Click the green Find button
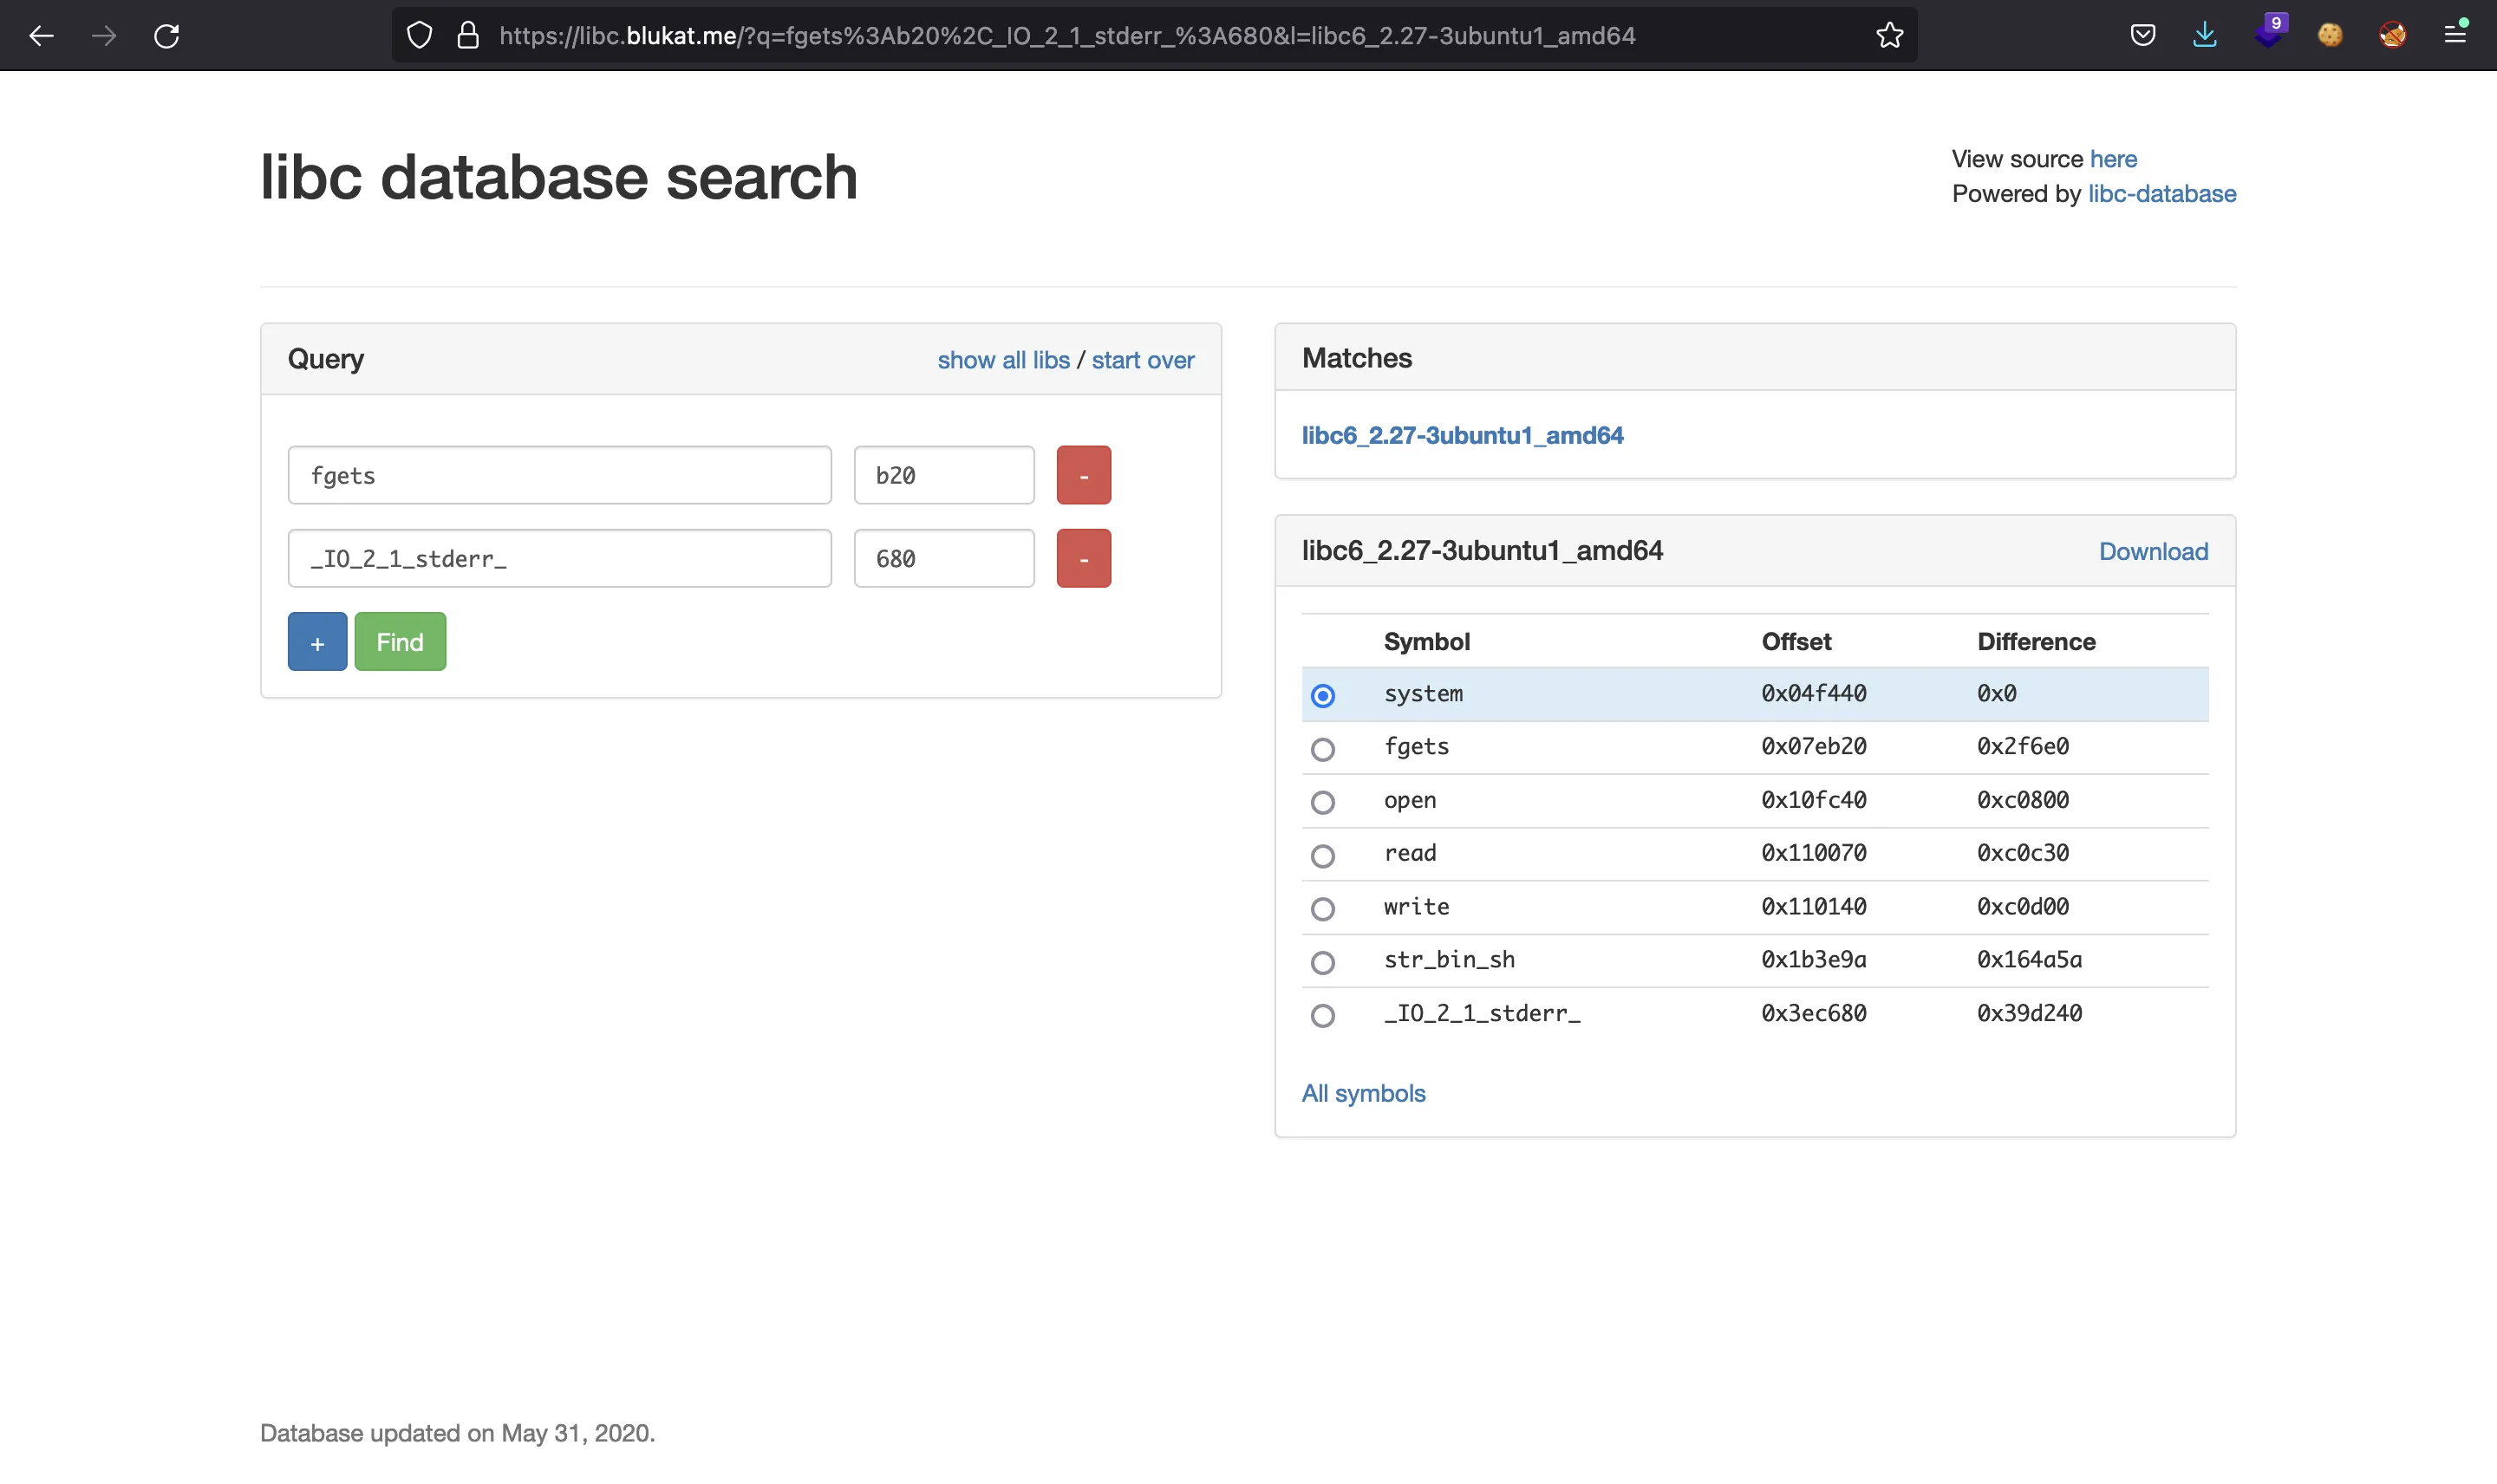2497x1484 pixels. [400, 641]
